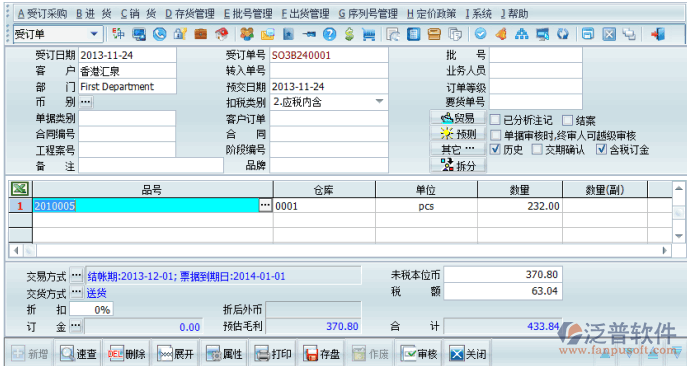
Task: Click the phone icon in toolbar
Action: click(x=159, y=34)
